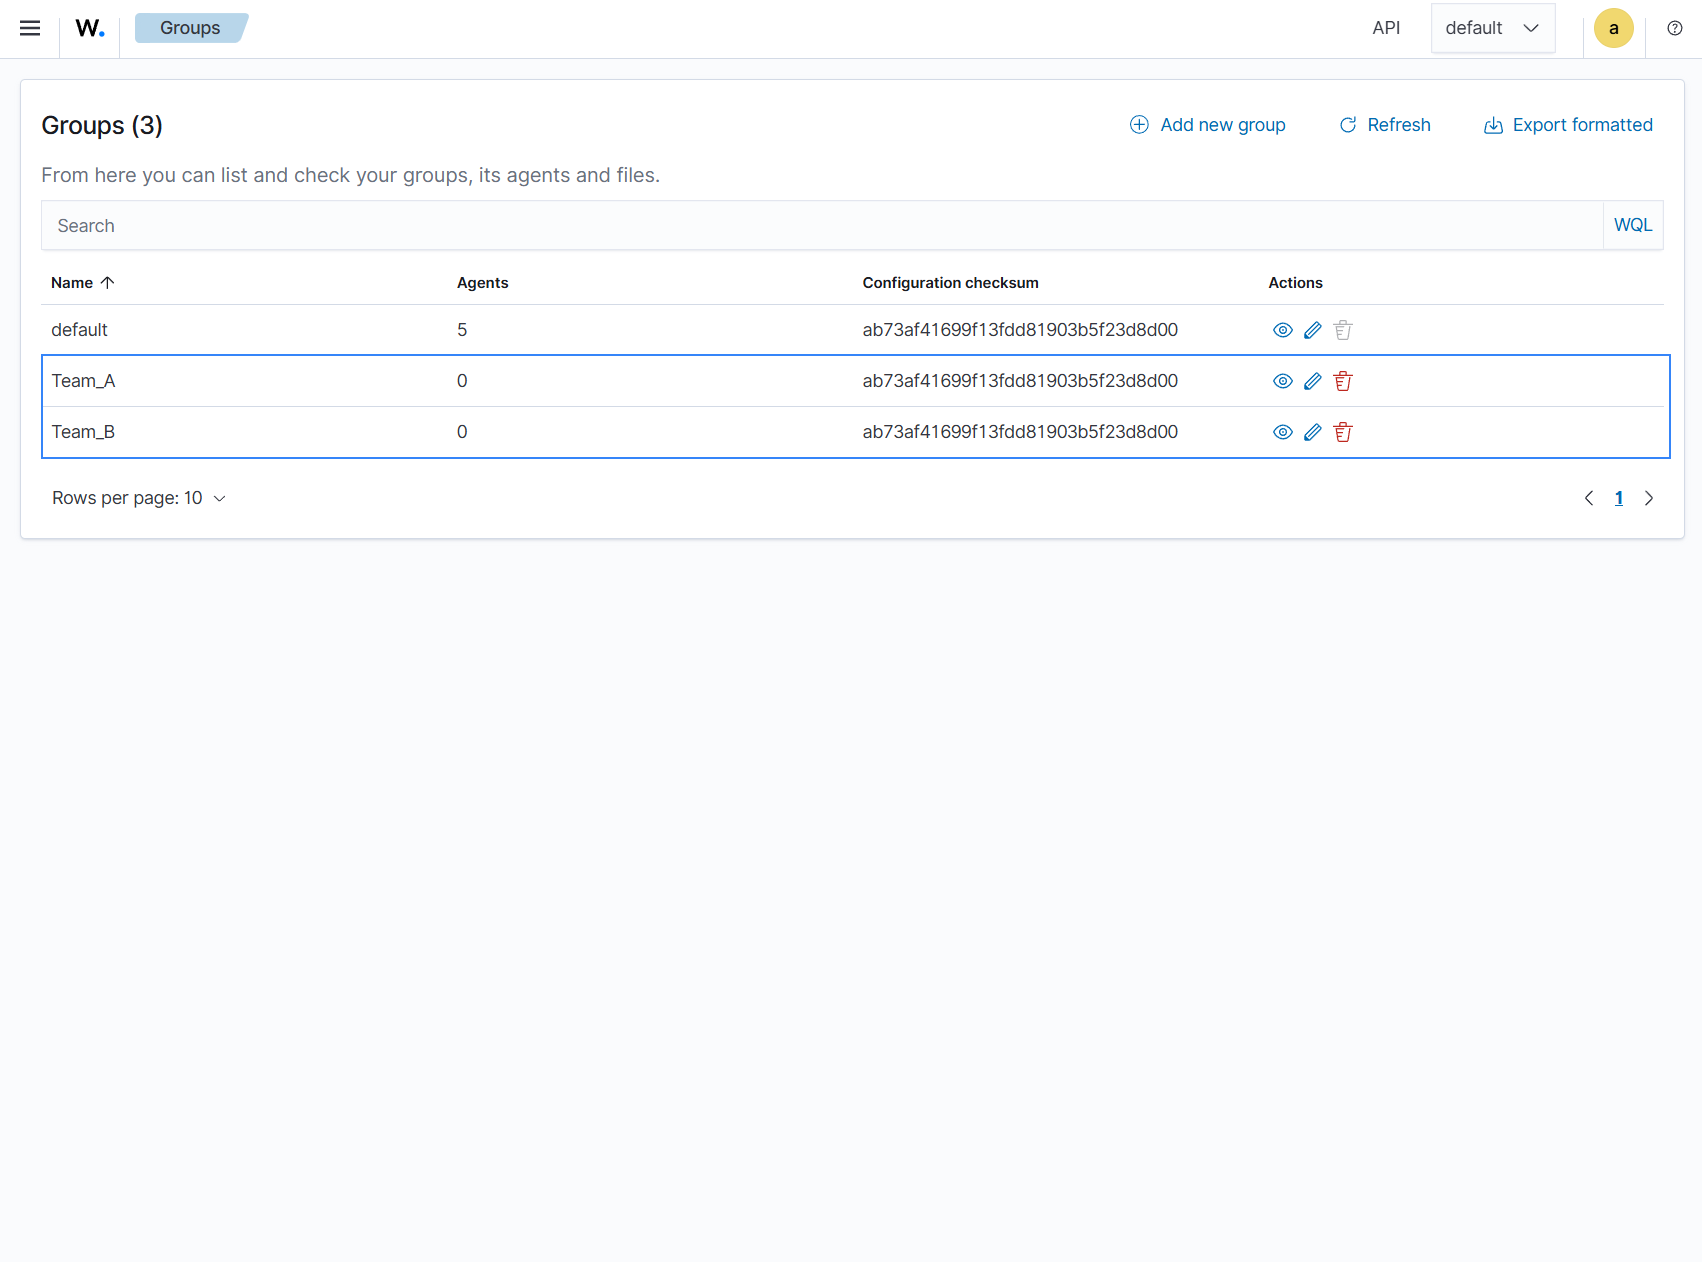Open the help question mark icon
The height and width of the screenshot is (1262, 1702).
pyautogui.click(x=1674, y=28)
